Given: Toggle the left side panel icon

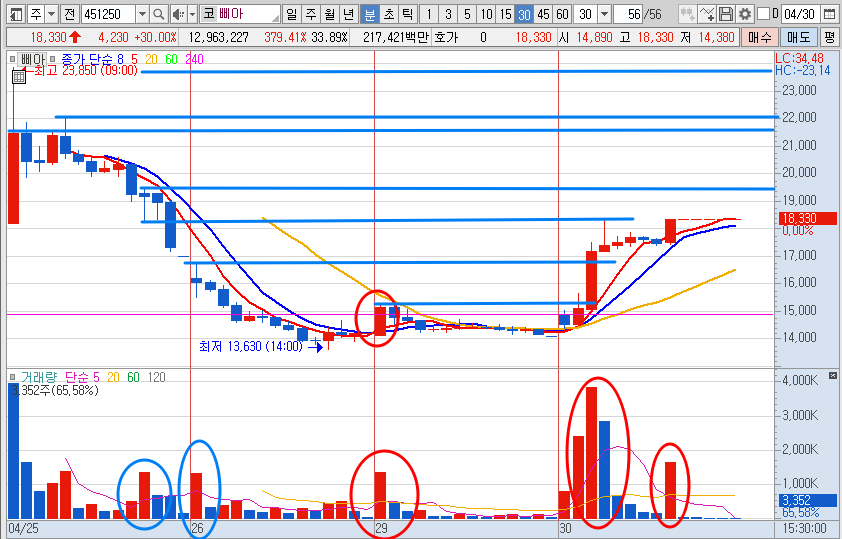Looking at the screenshot, I should pos(17,14).
